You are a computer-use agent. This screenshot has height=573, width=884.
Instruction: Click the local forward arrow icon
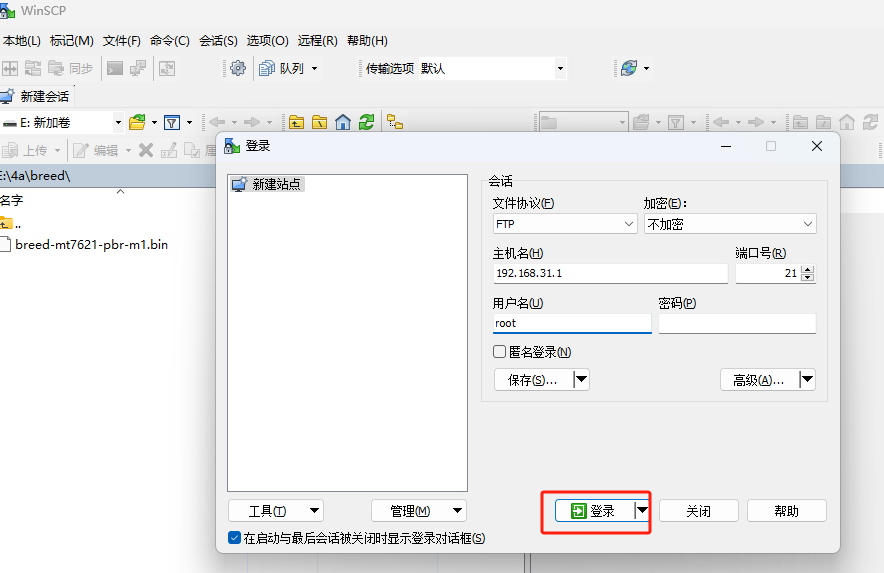coord(251,122)
